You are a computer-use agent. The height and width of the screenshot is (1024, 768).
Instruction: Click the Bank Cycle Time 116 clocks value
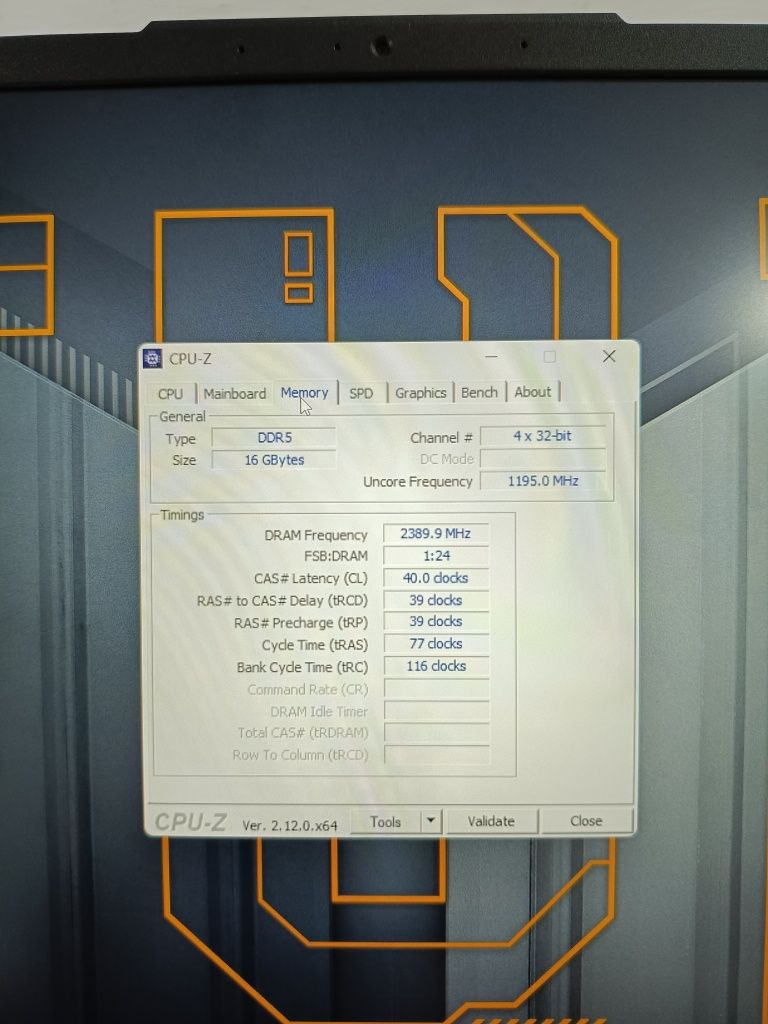coord(436,666)
